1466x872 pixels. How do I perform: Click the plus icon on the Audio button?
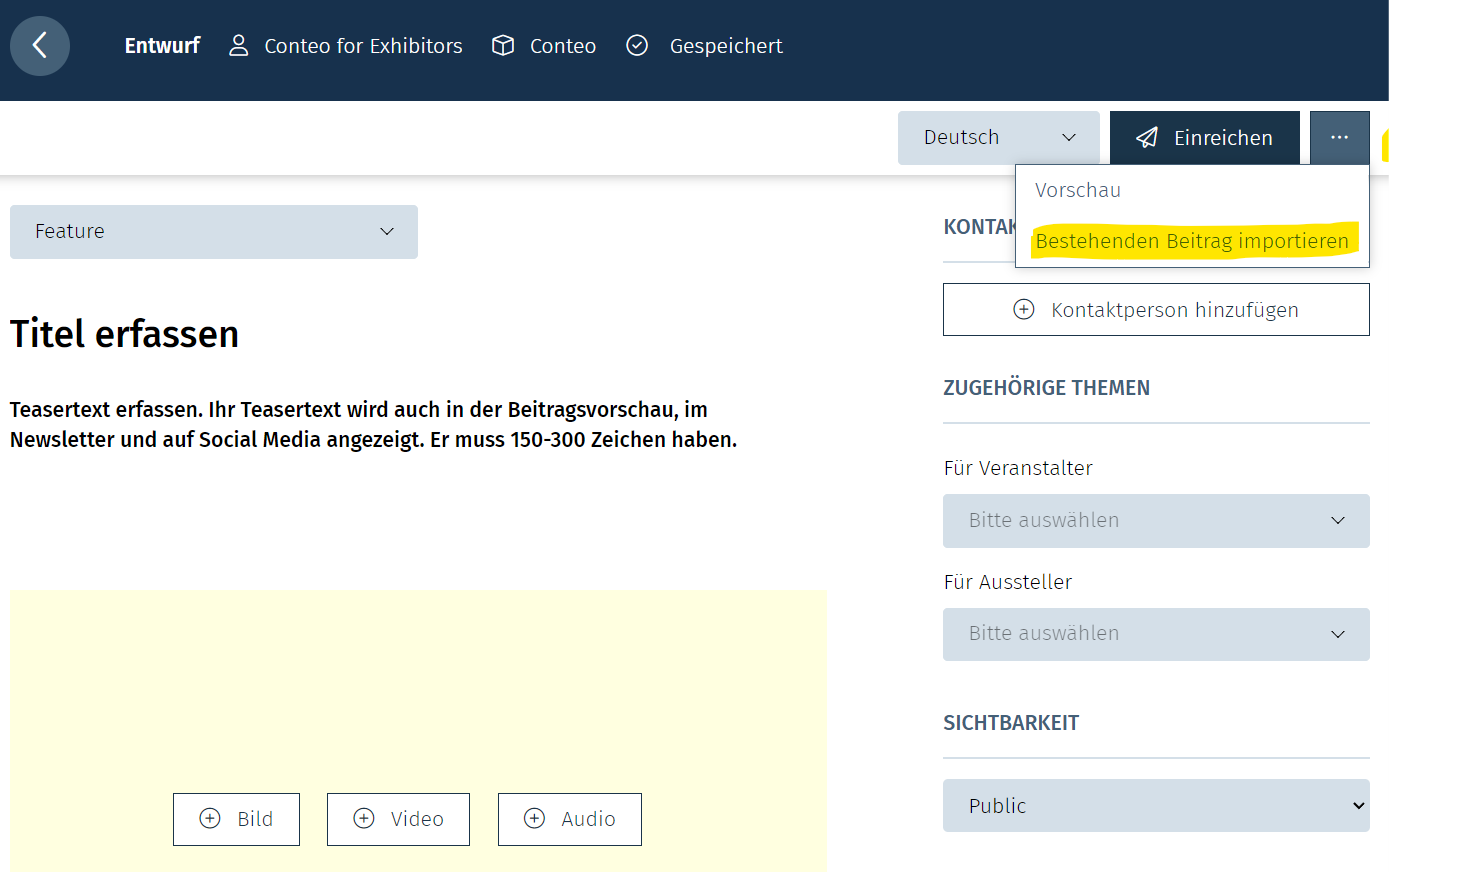pyautogui.click(x=535, y=819)
